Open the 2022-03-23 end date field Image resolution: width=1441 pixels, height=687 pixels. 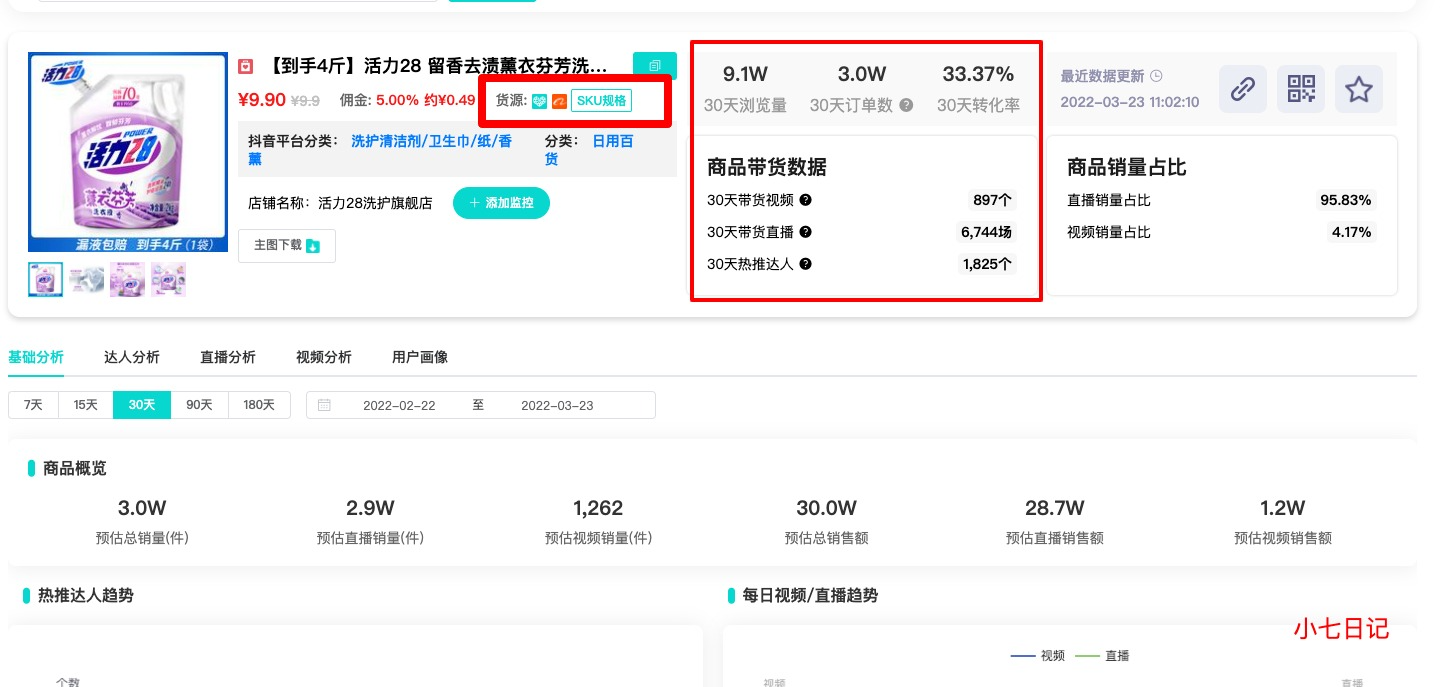click(x=555, y=404)
